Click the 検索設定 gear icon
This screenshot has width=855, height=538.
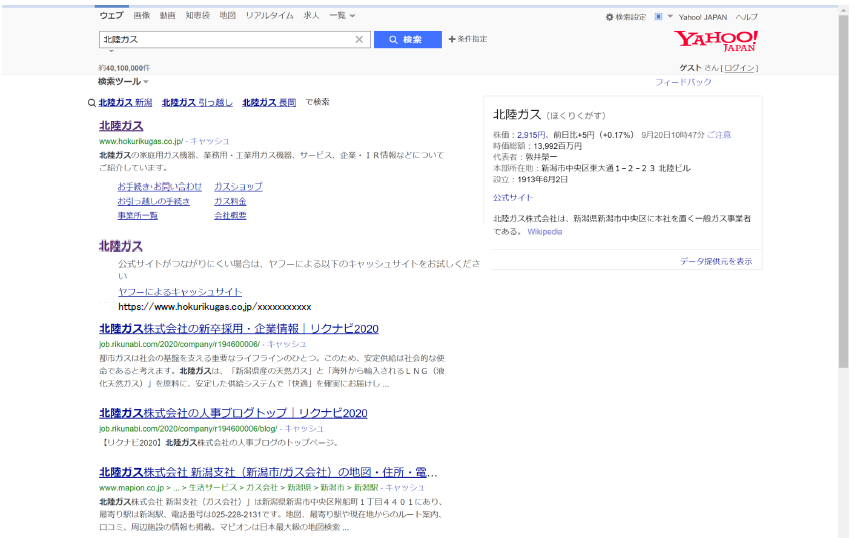610,17
